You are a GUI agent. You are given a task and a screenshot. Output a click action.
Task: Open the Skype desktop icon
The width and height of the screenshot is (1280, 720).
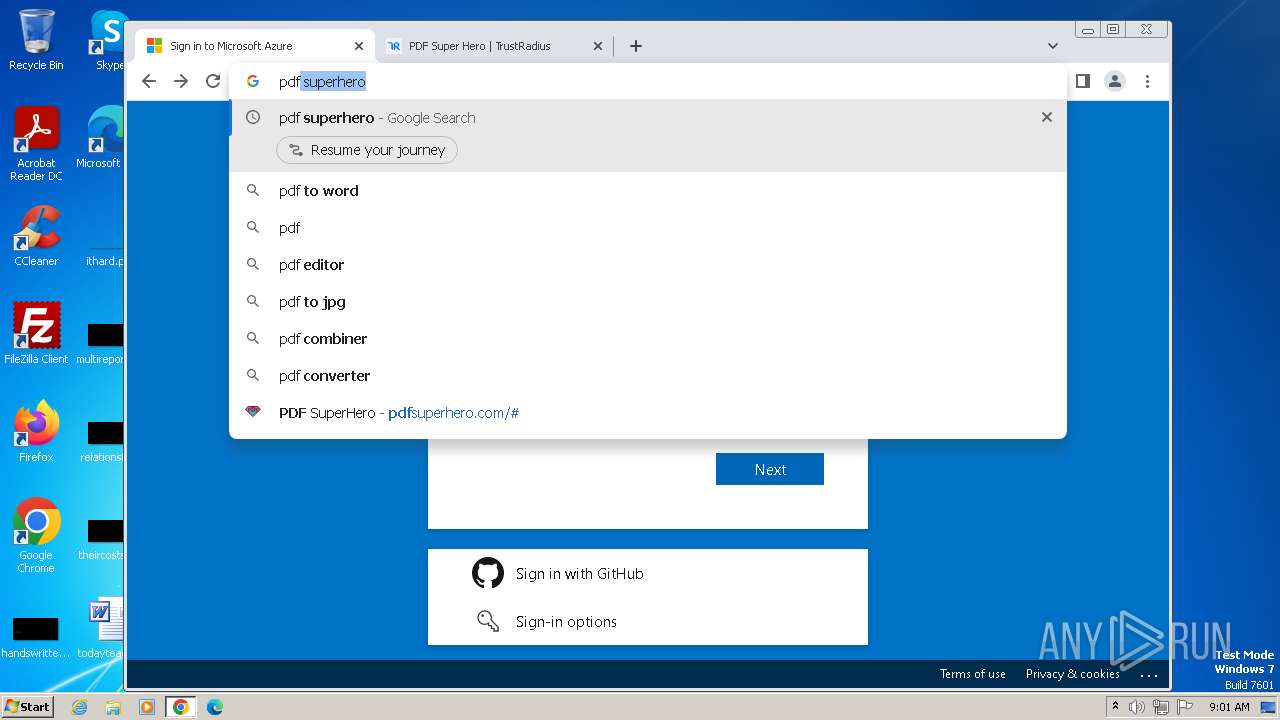(x=107, y=40)
